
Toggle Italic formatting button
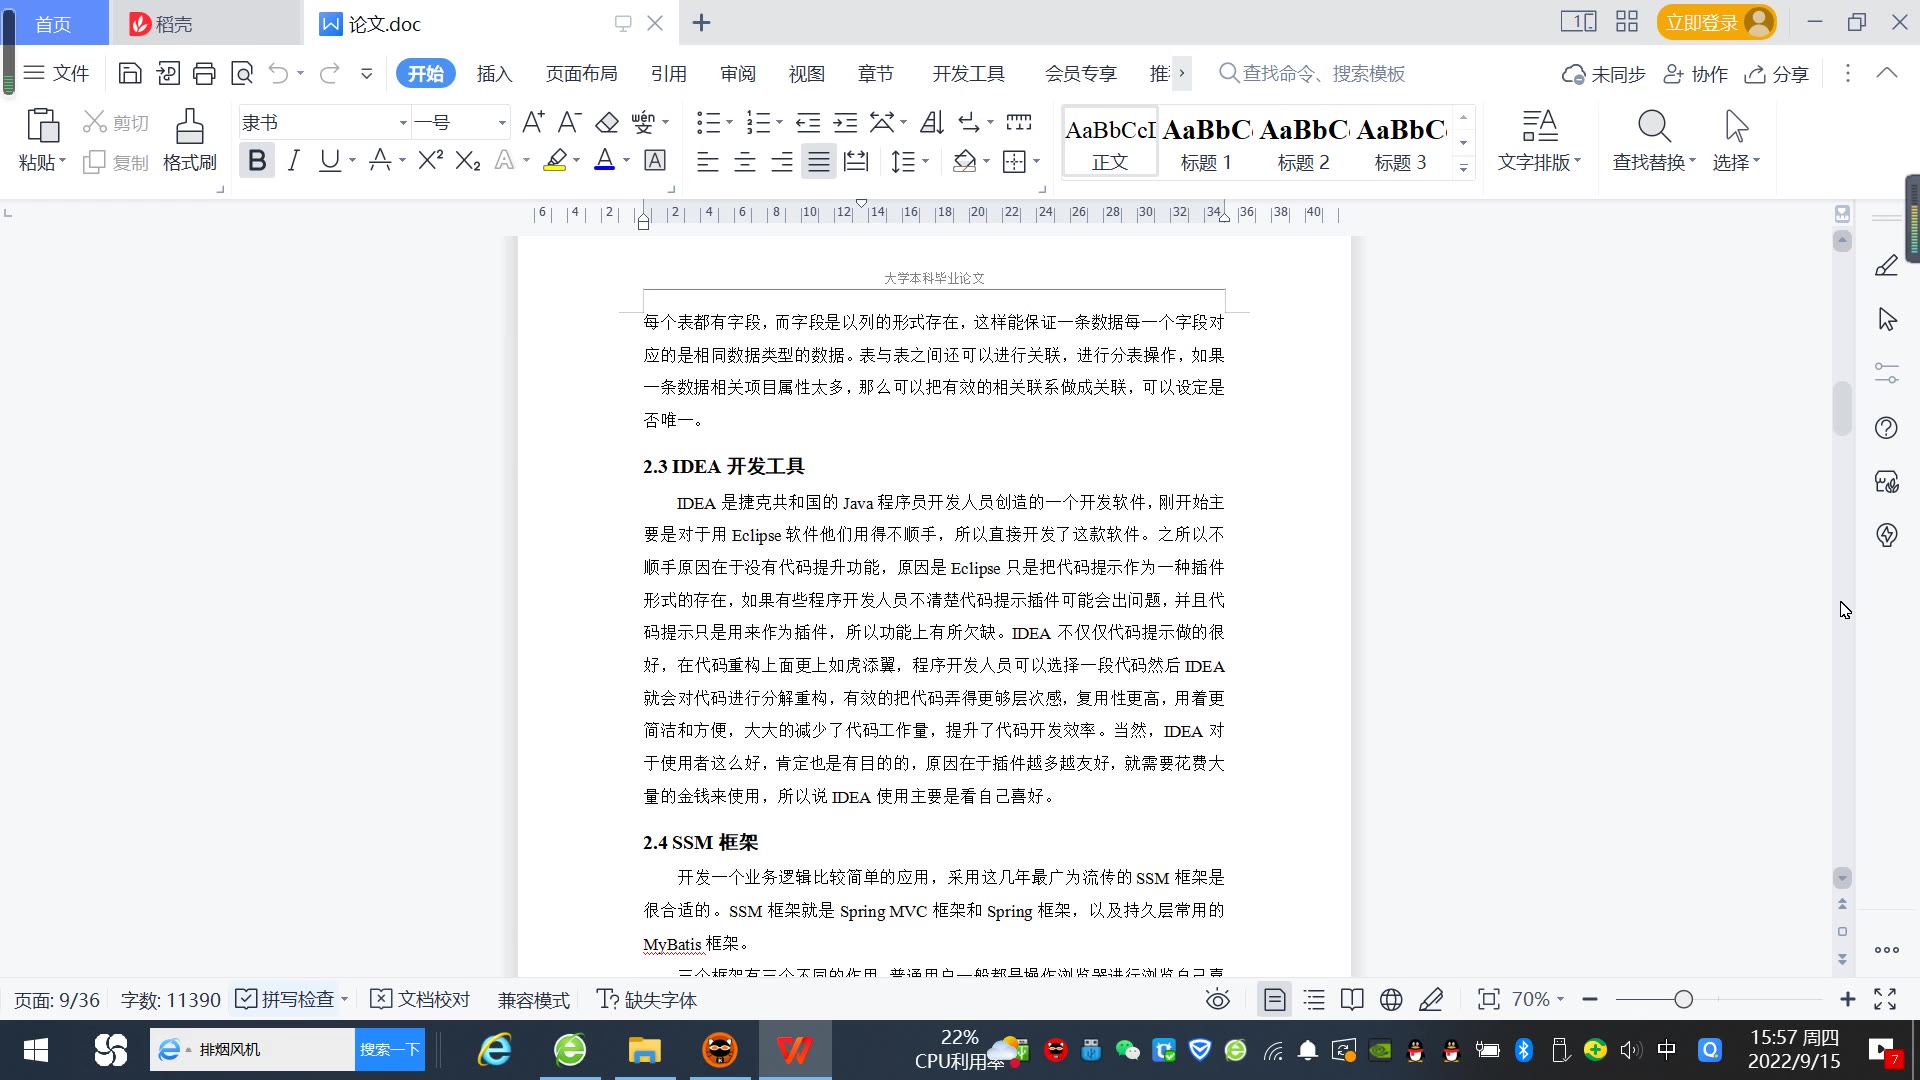tap(294, 160)
